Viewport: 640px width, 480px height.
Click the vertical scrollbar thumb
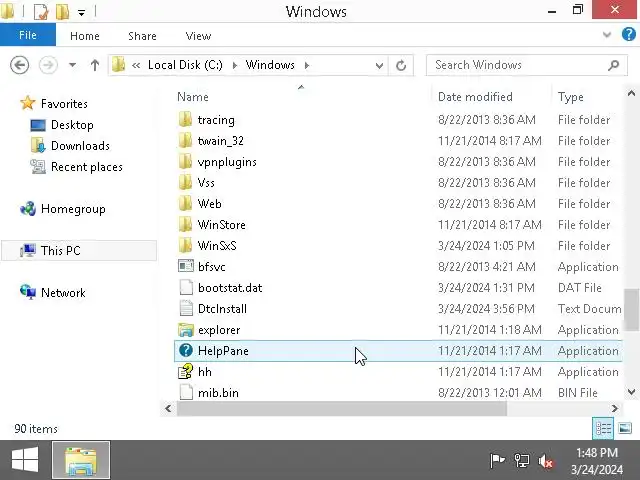632,310
